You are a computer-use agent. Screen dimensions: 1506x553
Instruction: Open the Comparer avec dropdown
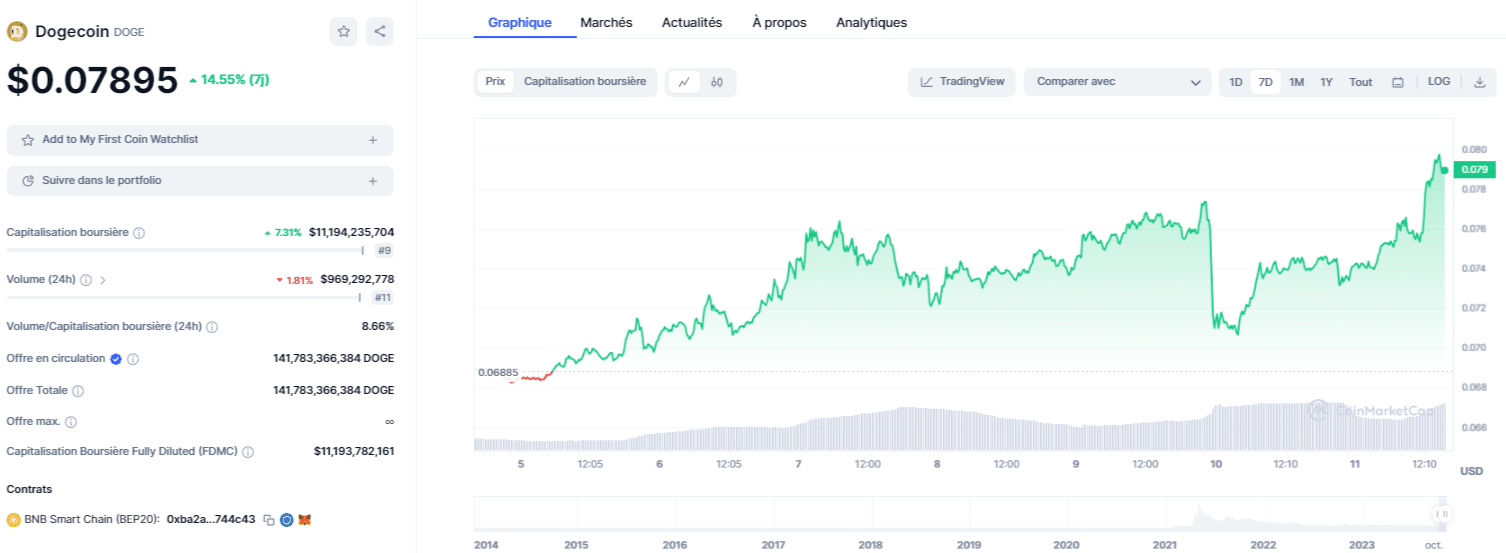click(x=1118, y=82)
